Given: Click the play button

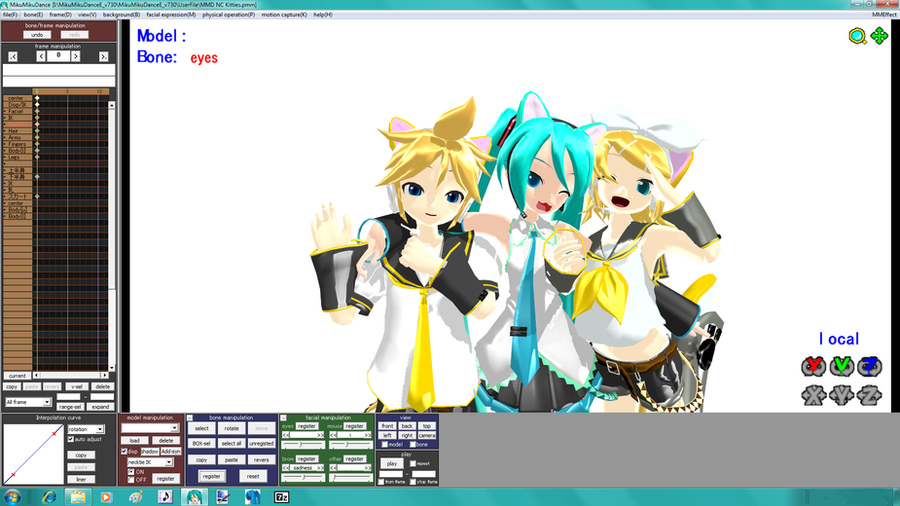Looking at the screenshot, I should [391, 464].
